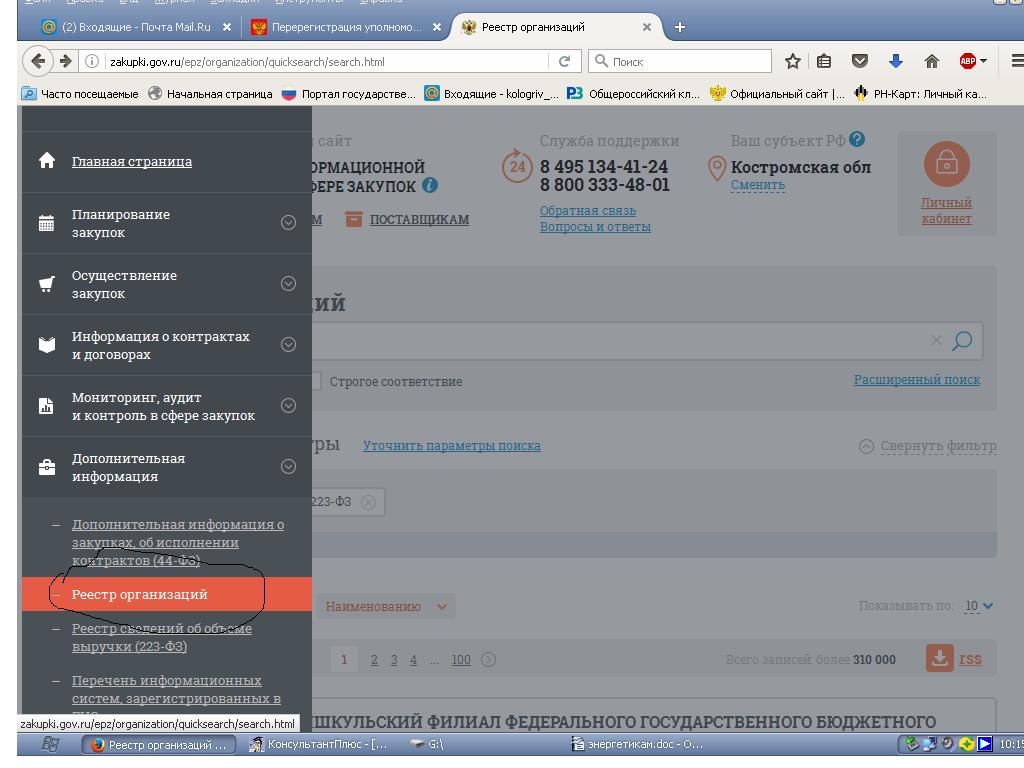Open the Показывать по 10 dropdown
Viewport: 1024px width, 768px height.
coord(979,606)
